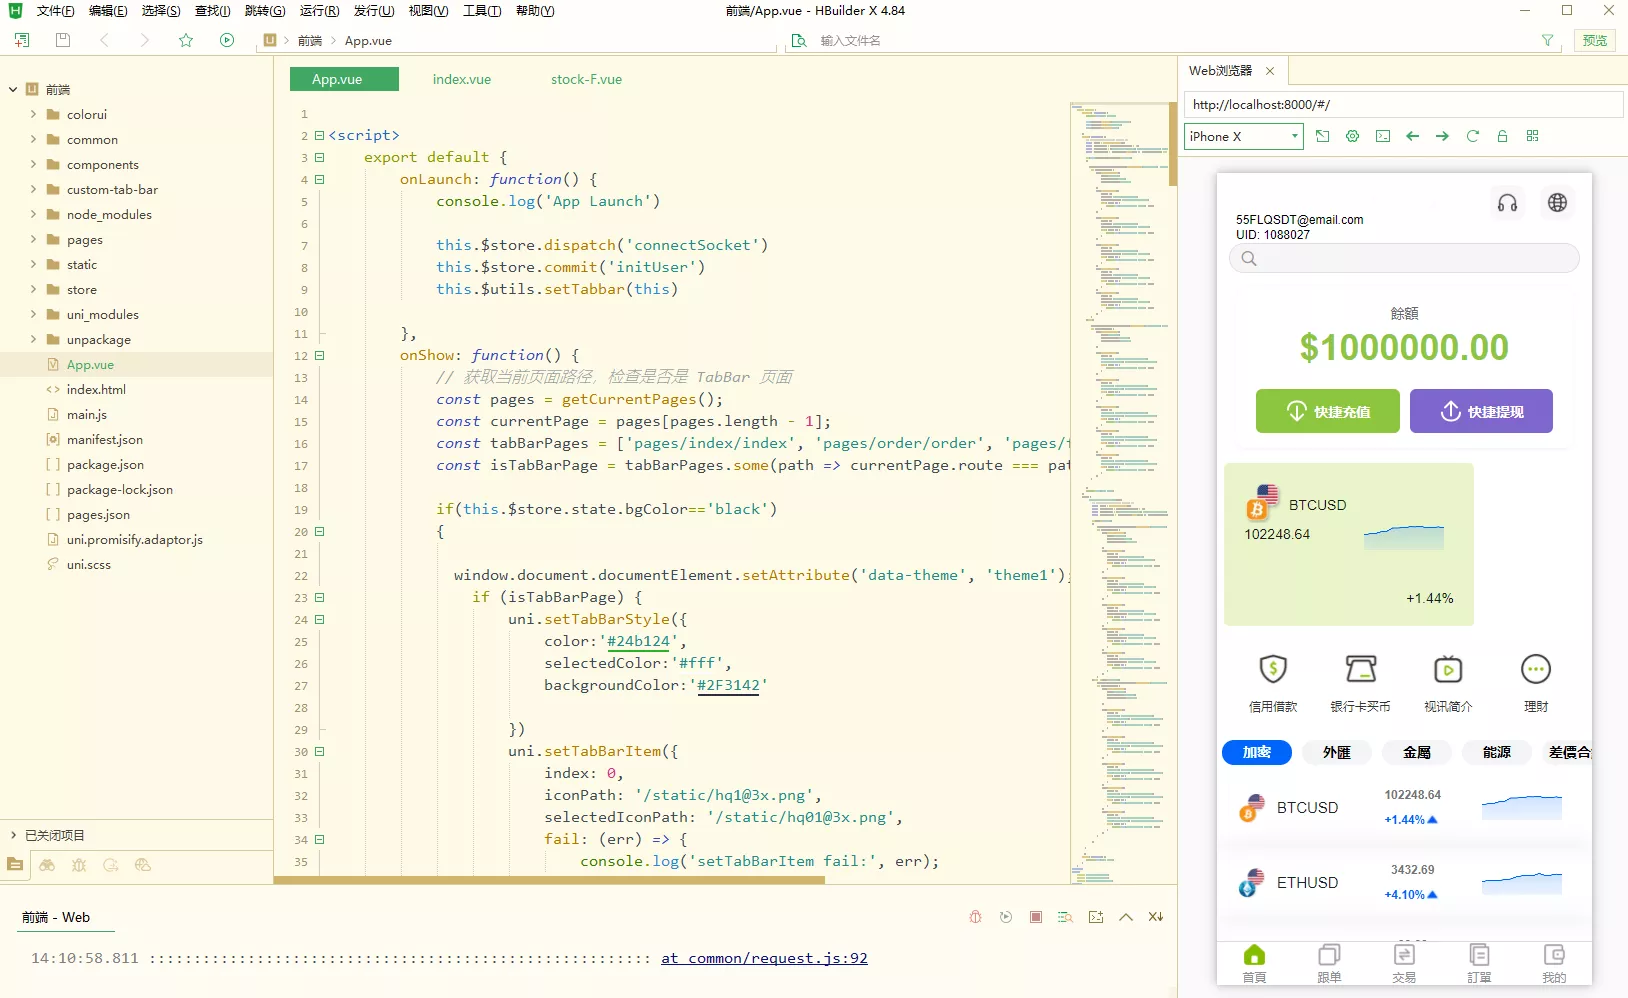Select the 外匯 category pill in preview
The width and height of the screenshot is (1628, 998).
coord(1336,752)
